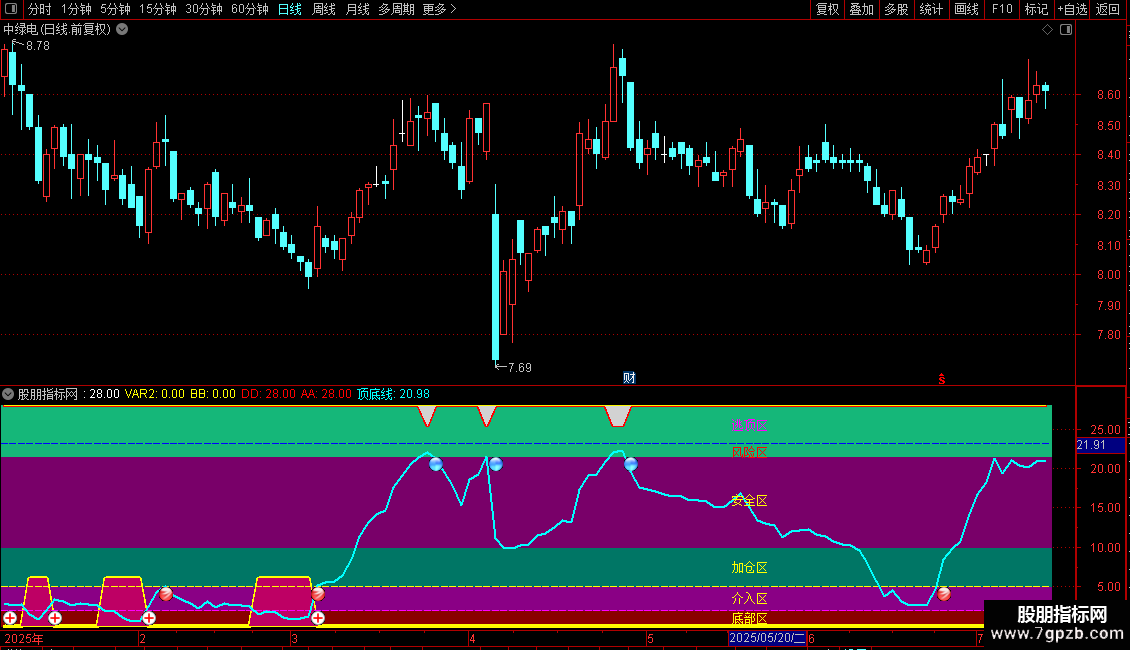Click the 介入区 zone label
The width and height of the screenshot is (1130, 650).
(x=749, y=598)
